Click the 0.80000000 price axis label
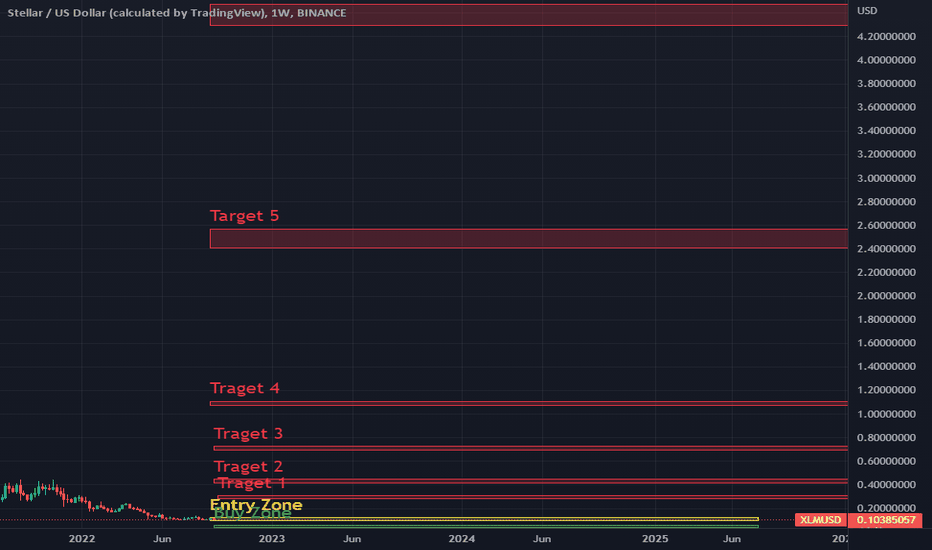 [886, 438]
